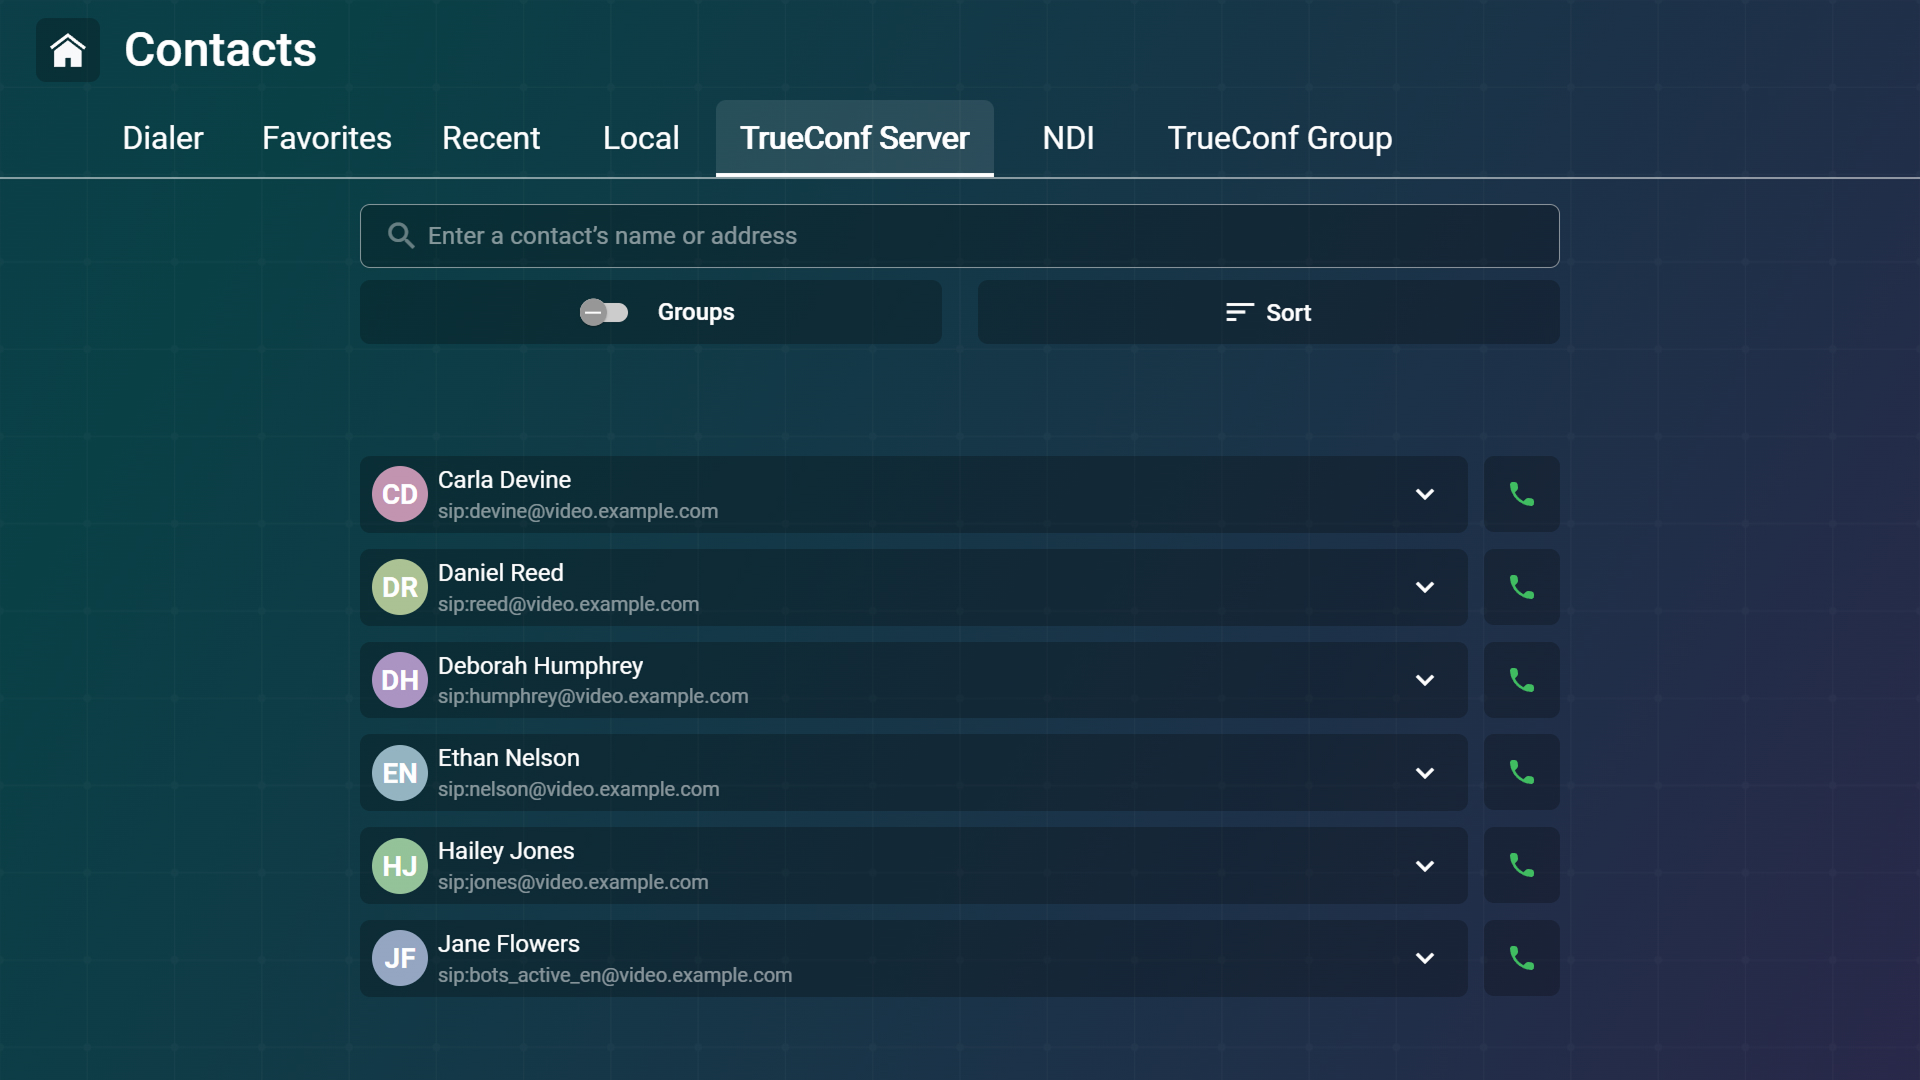The image size is (1920, 1080).
Task: Click the HJ avatar for Hailey Jones
Action: tap(400, 866)
